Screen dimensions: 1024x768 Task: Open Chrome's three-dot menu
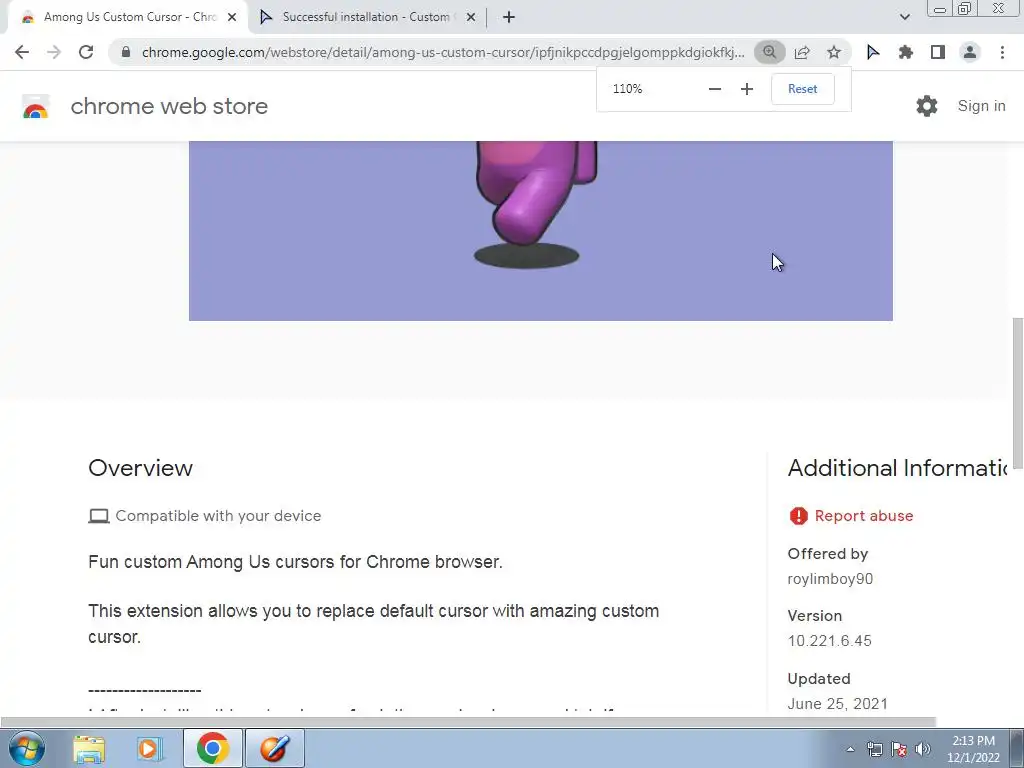click(x=1002, y=52)
